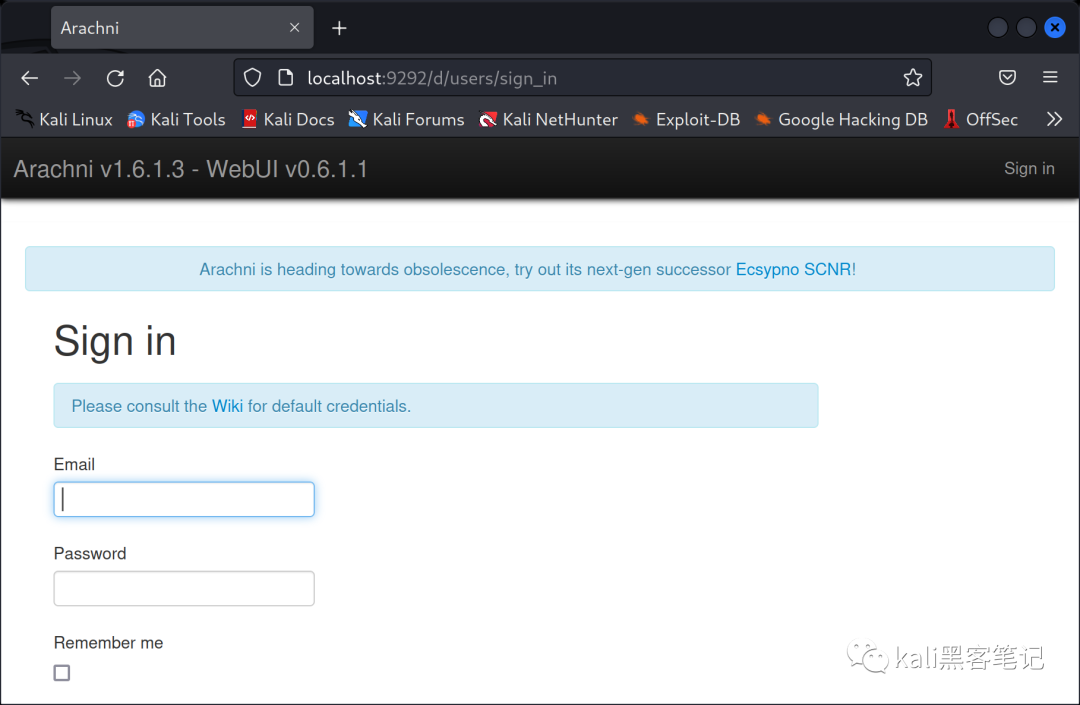Open the Pocket save icon

[1007, 78]
